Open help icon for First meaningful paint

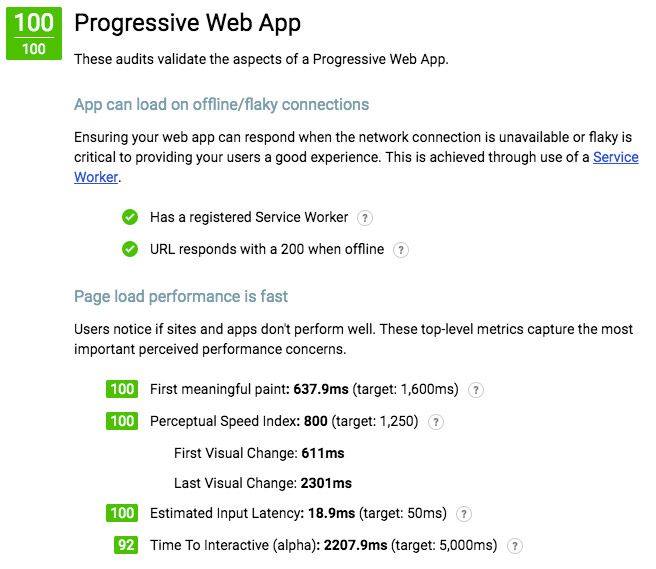pos(475,390)
